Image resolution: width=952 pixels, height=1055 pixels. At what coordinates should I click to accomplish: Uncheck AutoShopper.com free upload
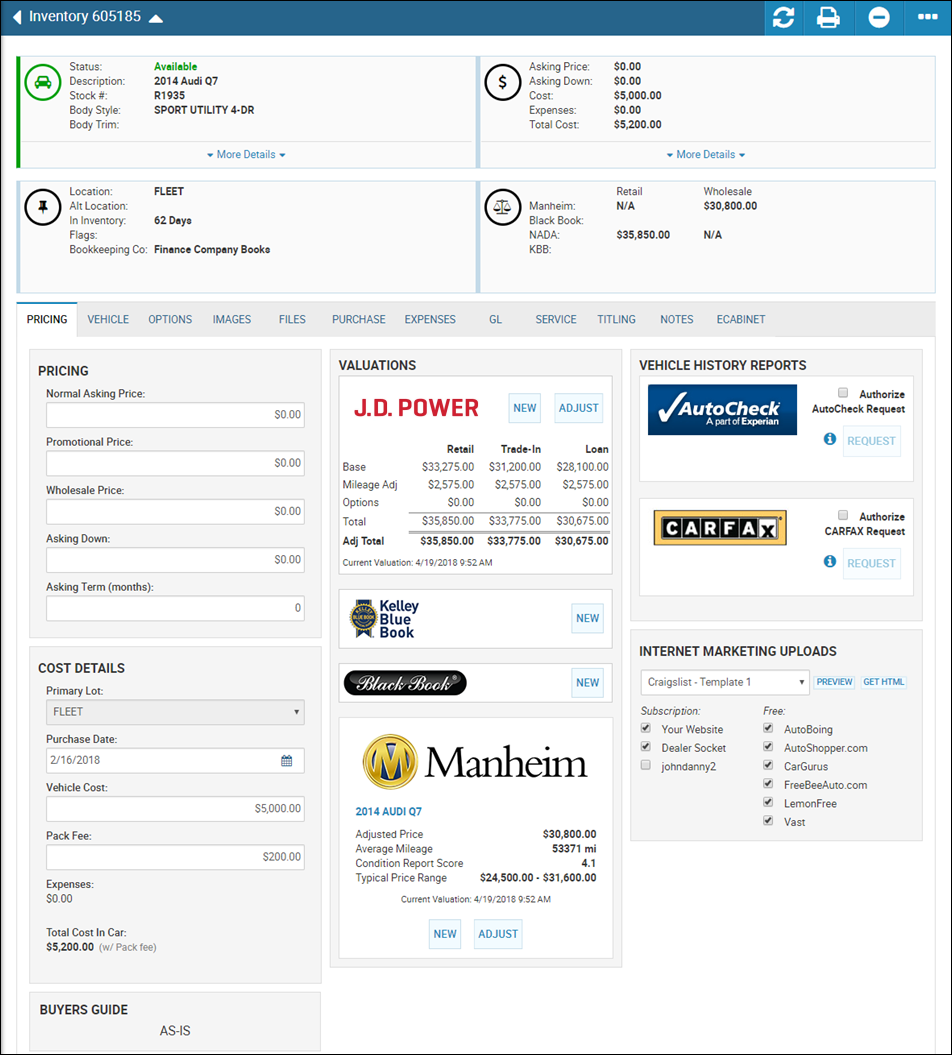[x=768, y=747]
